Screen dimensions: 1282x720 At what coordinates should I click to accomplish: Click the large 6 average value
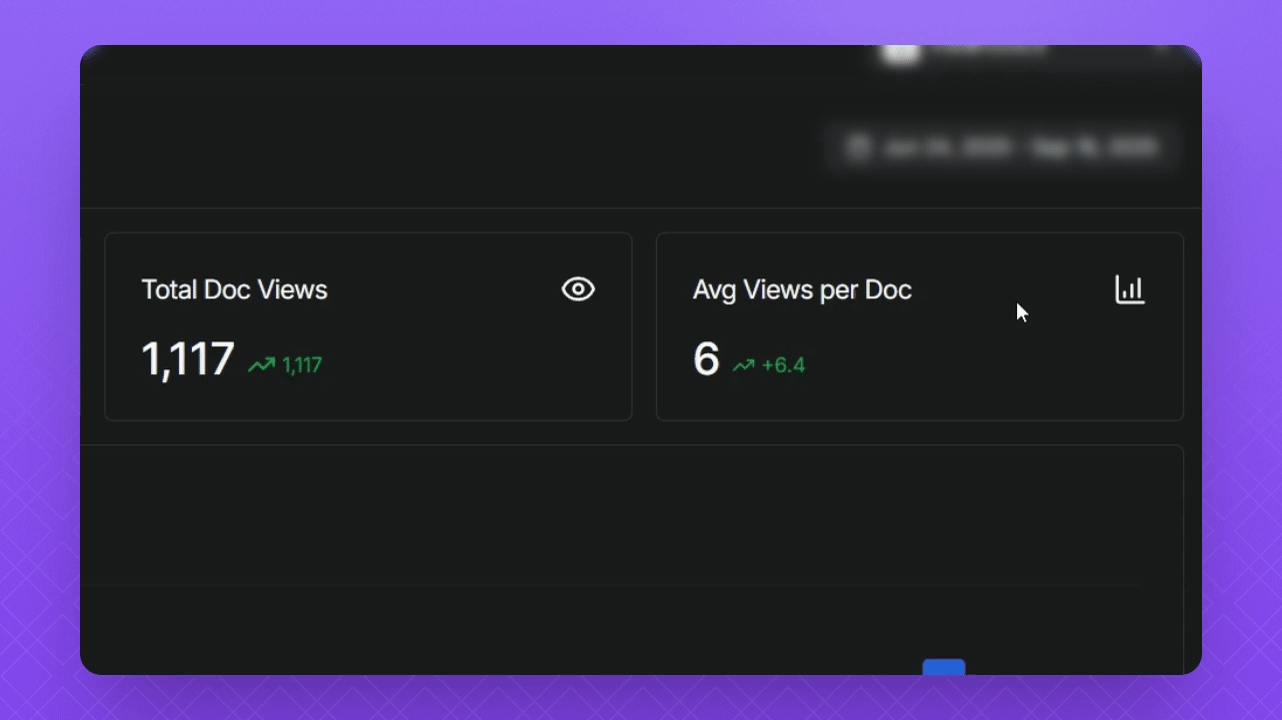pyautogui.click(x=706, y=359)
